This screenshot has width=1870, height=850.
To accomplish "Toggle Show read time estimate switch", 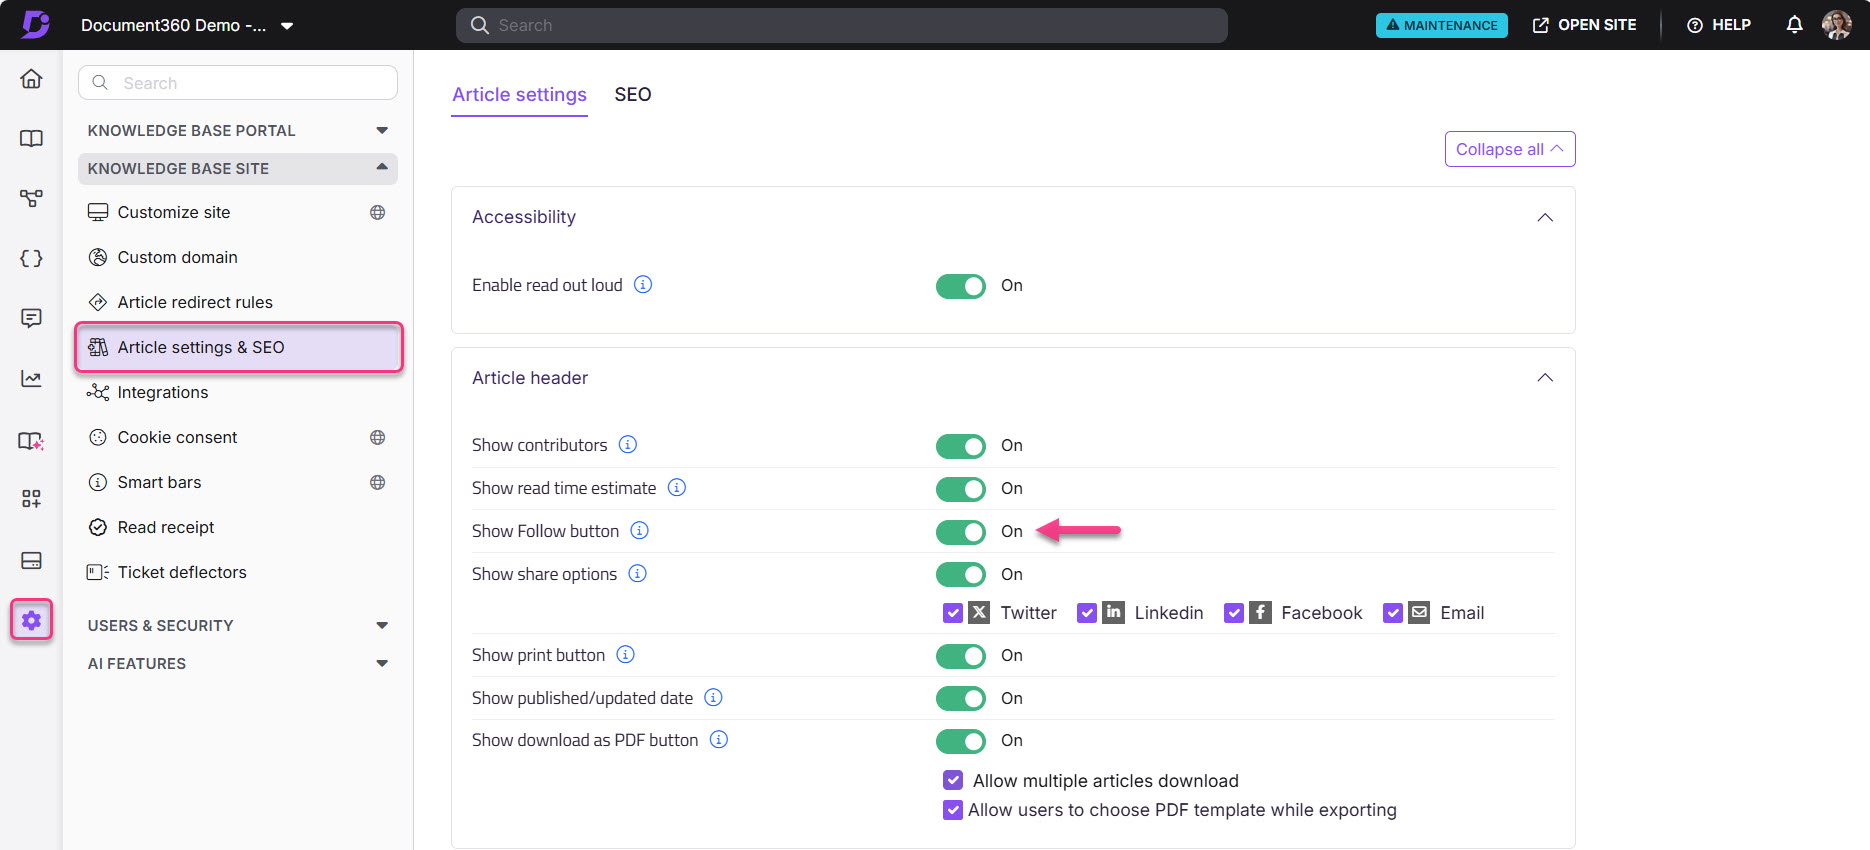I will pos(961,489).
